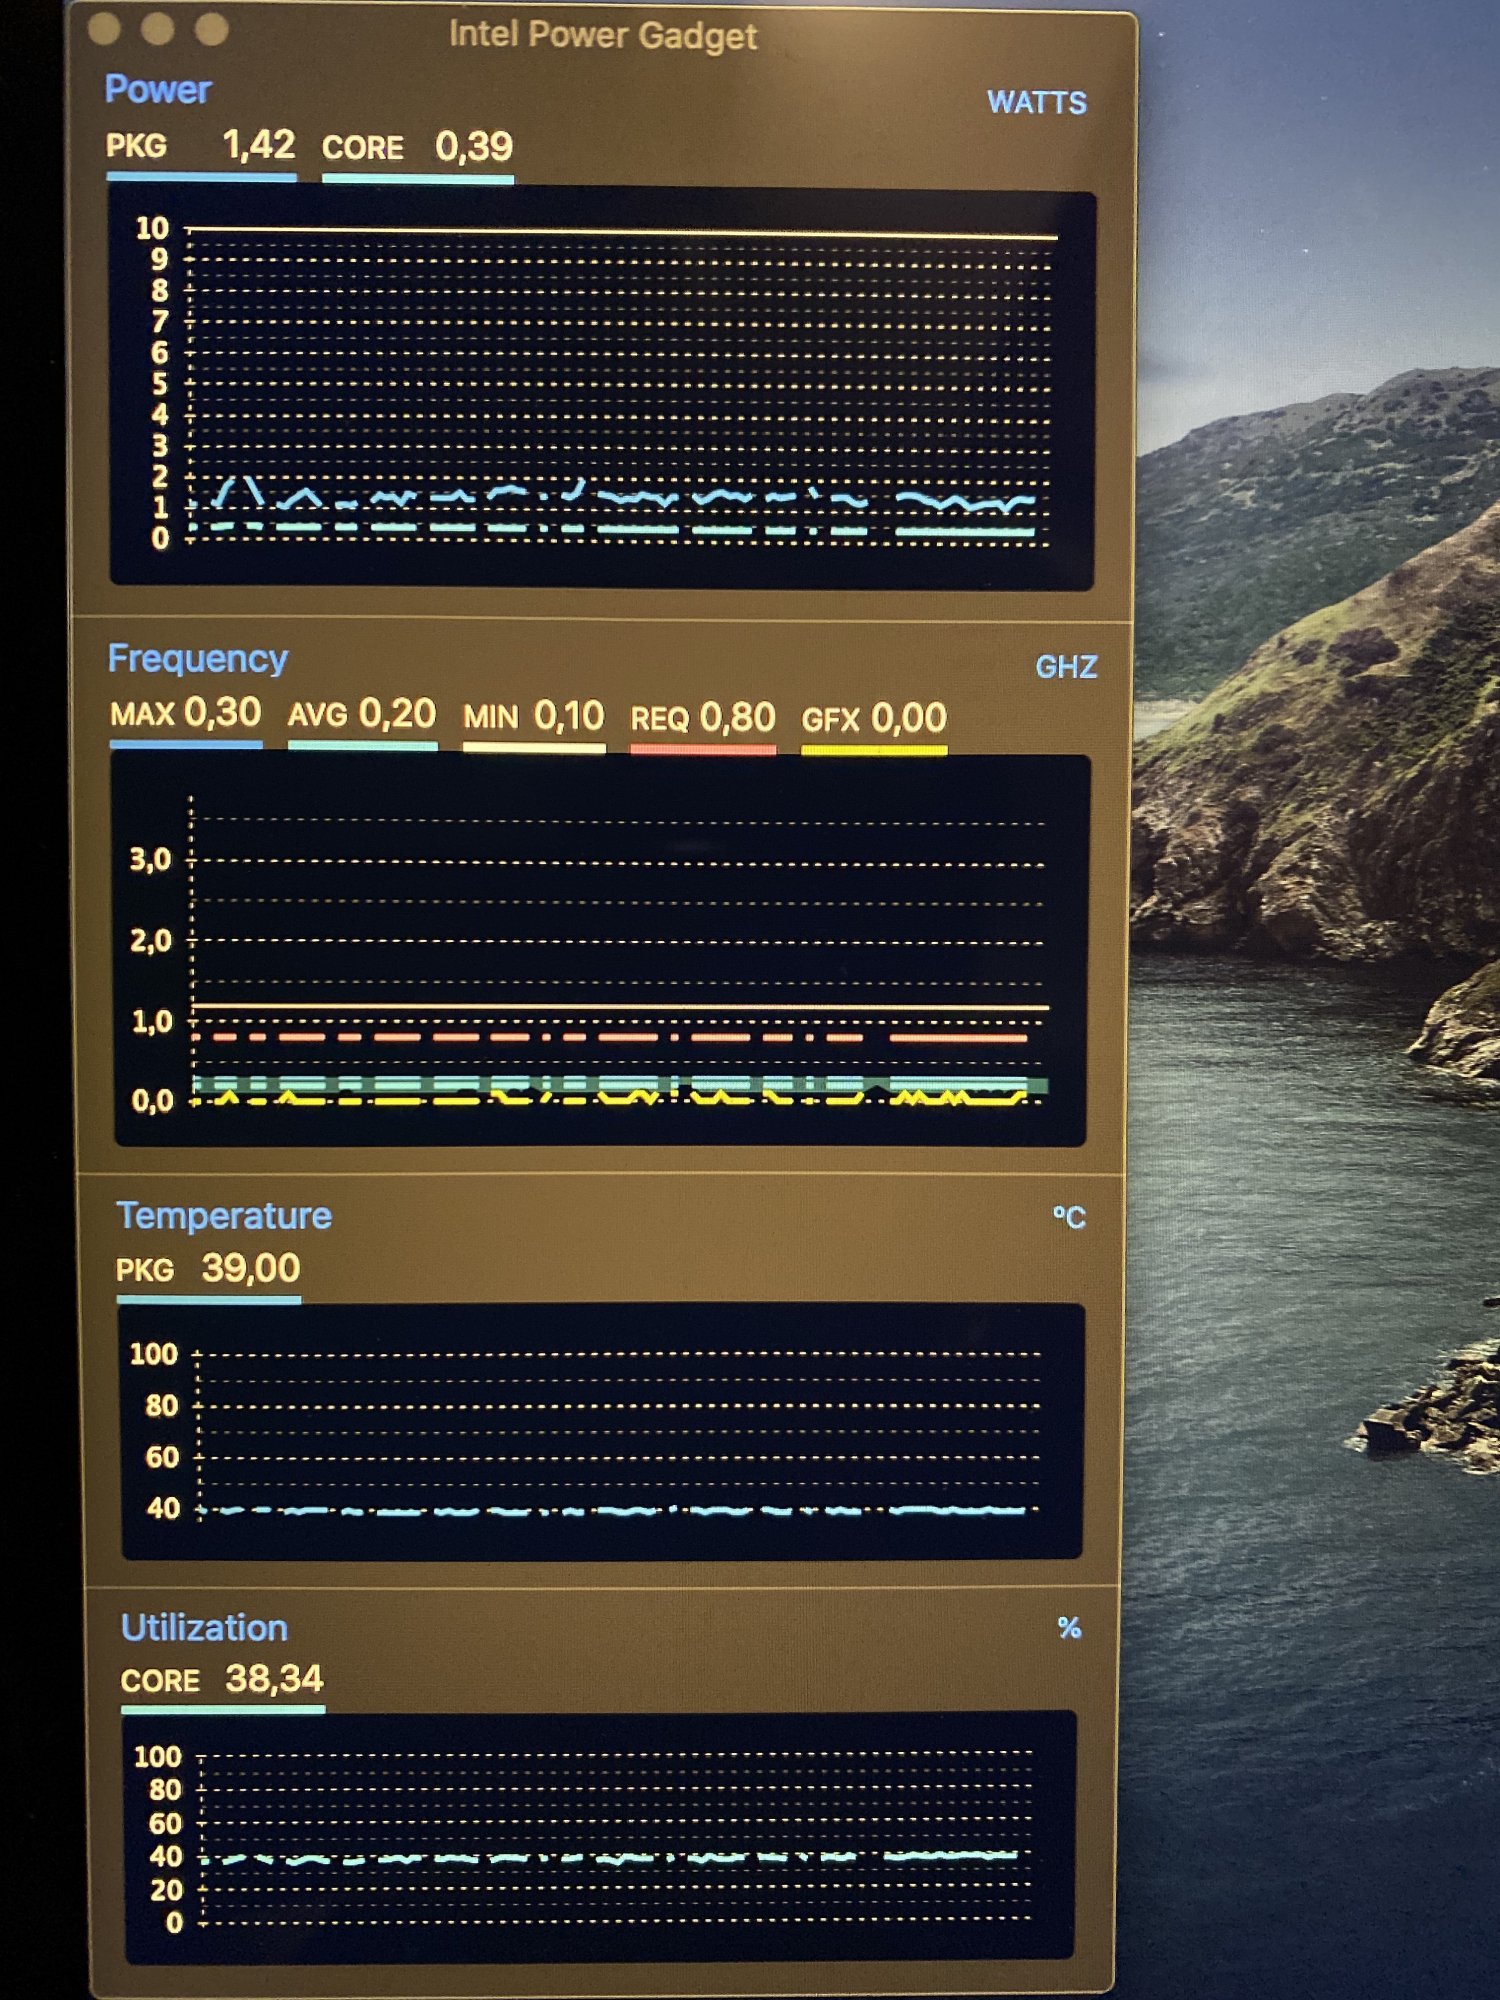1500x2000 pixels.
Task: Select the Power section heading
Action: coord(158,90)
